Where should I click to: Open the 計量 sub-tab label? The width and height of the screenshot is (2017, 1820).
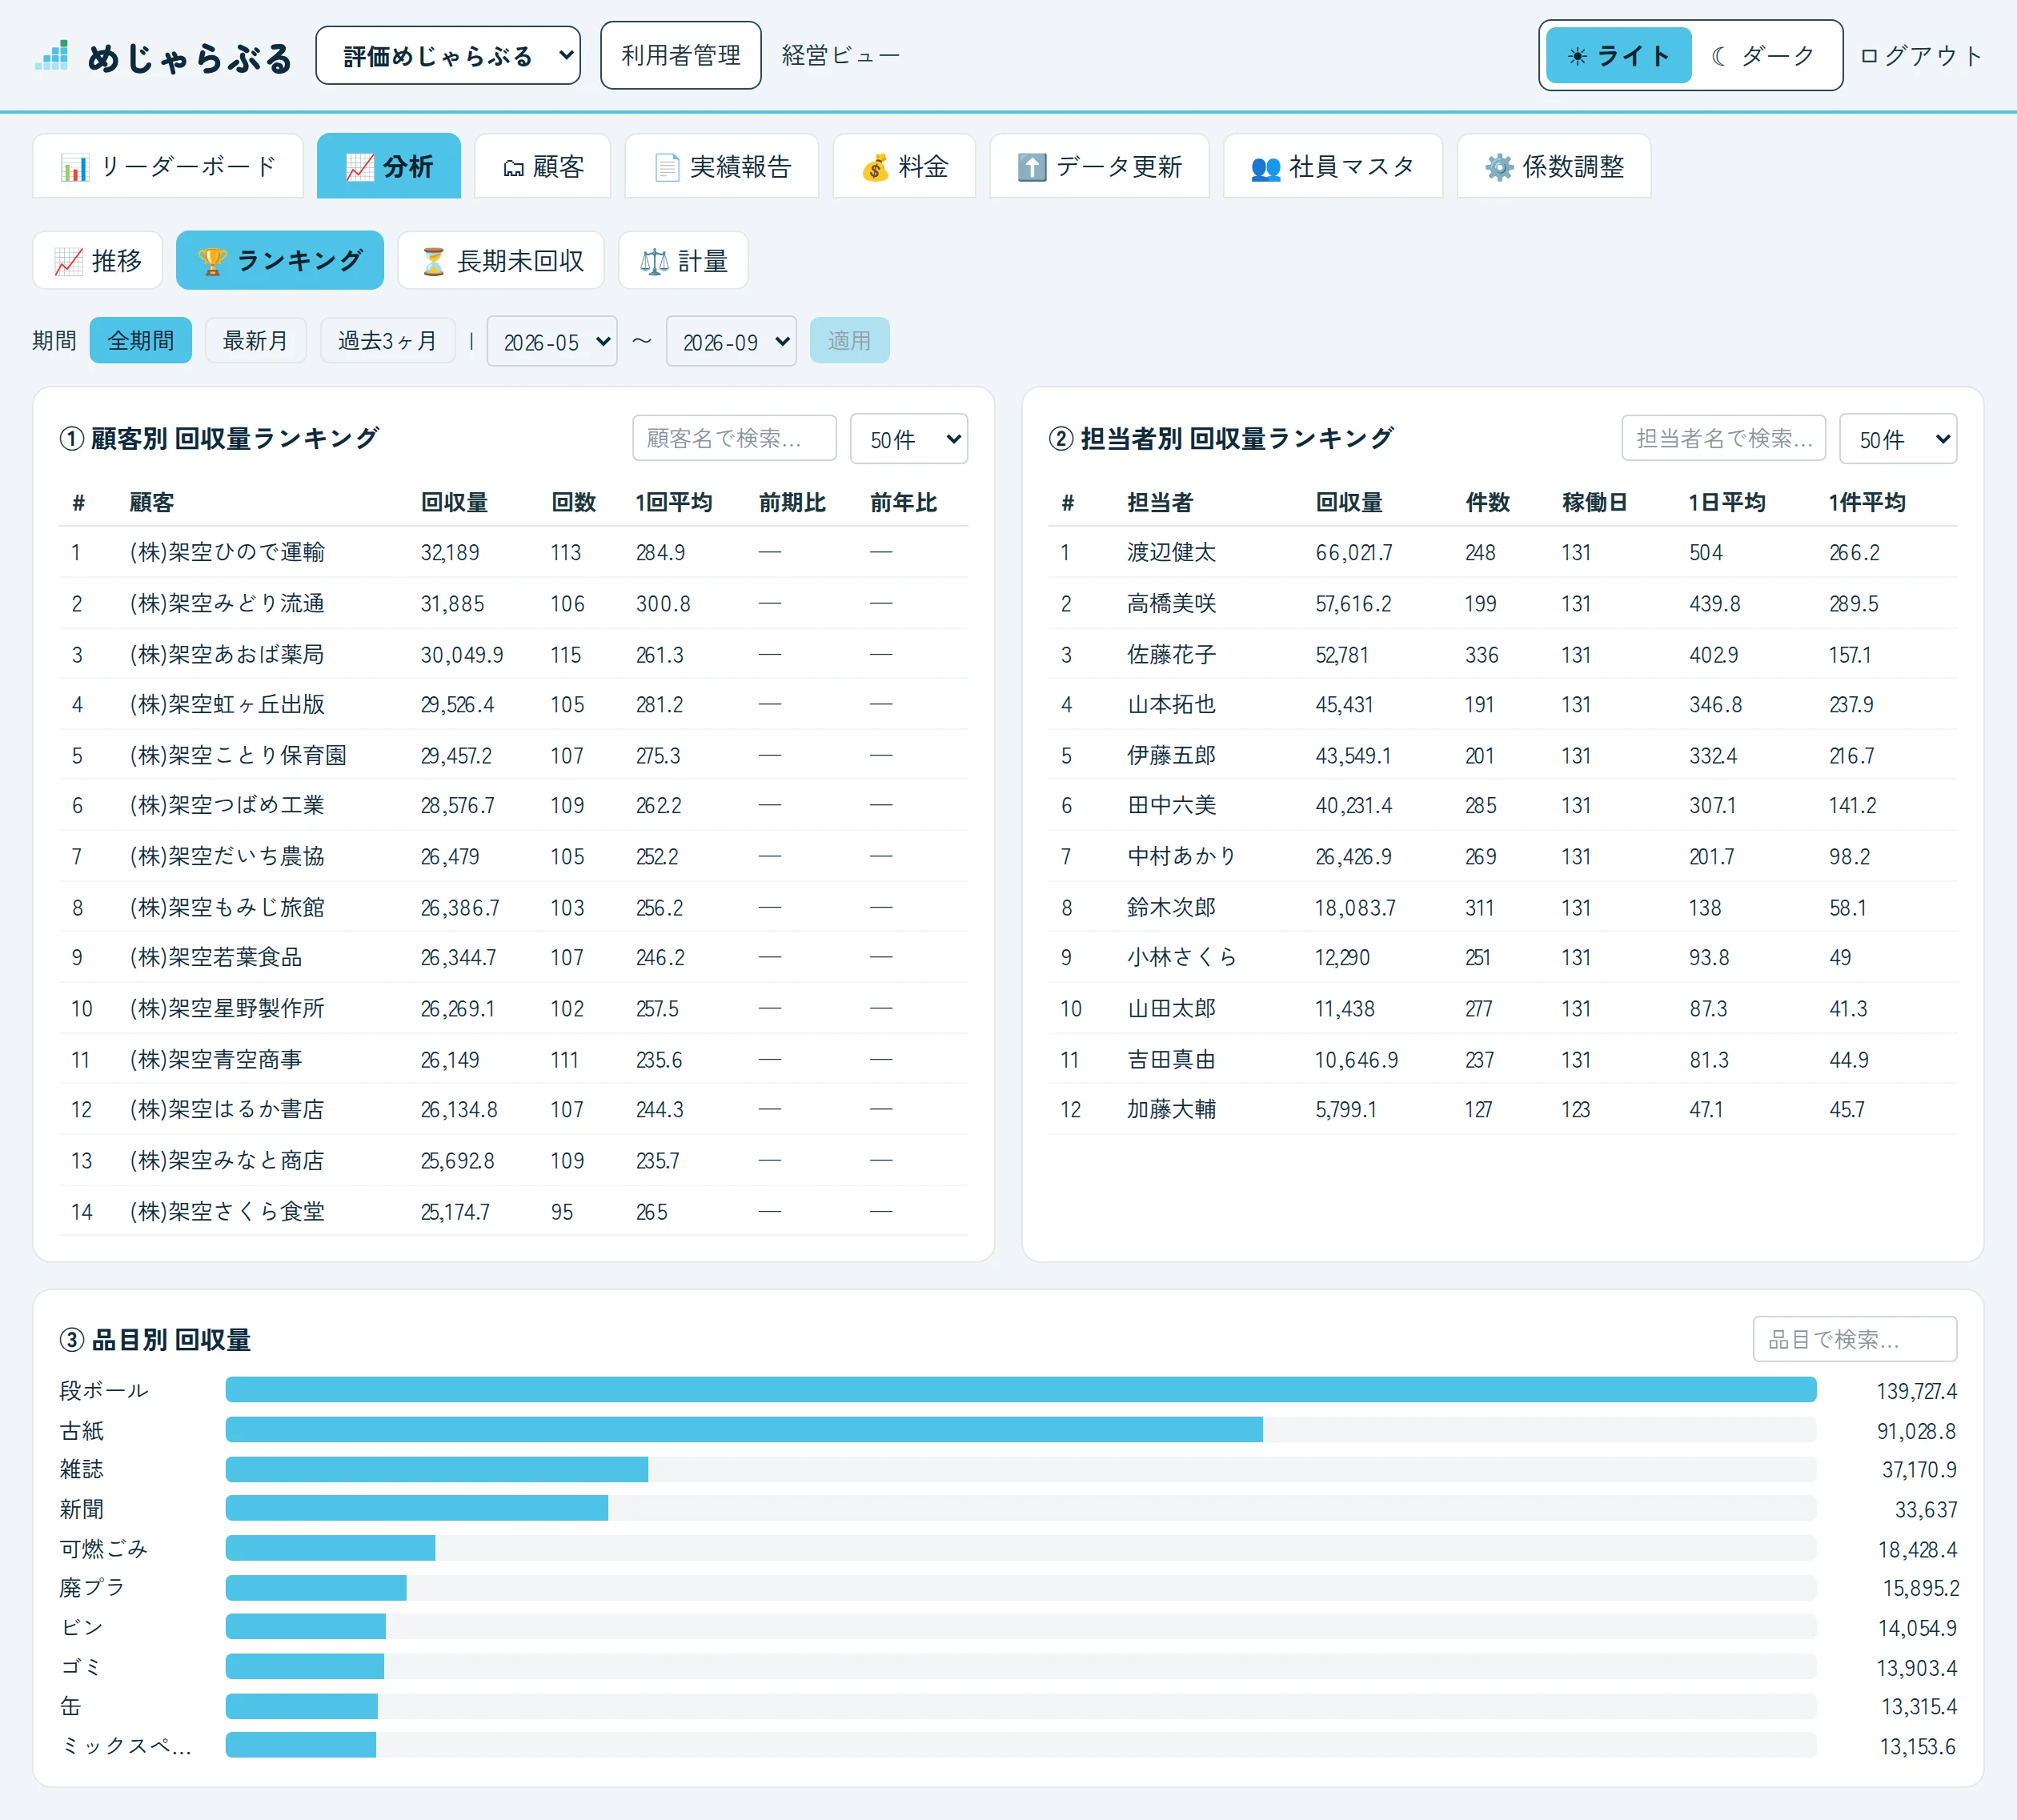pyautogui.click(x=703, y=262)
